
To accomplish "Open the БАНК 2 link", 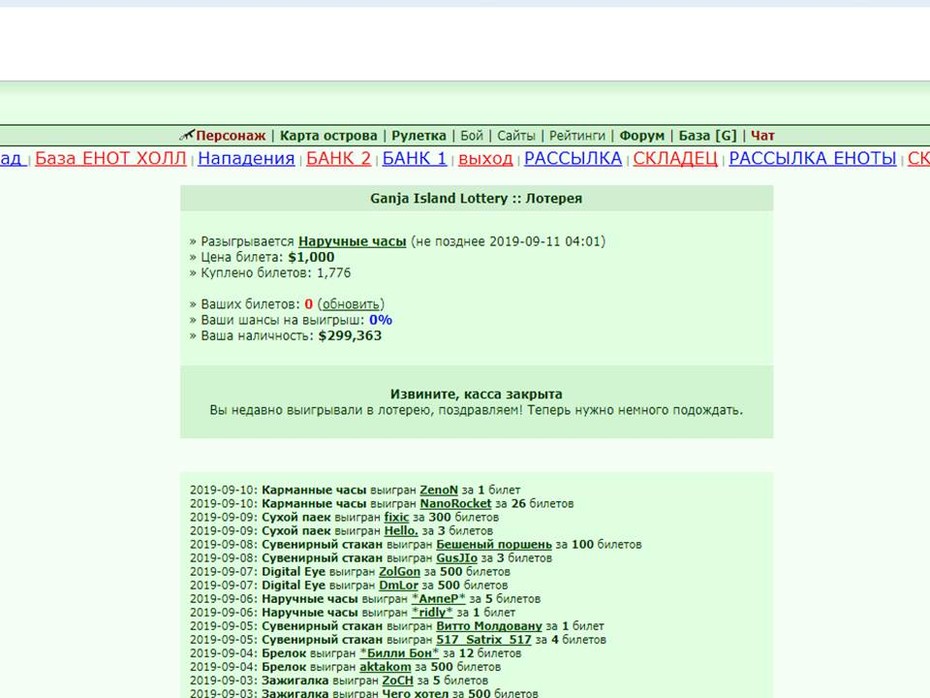I will point(338,158).
